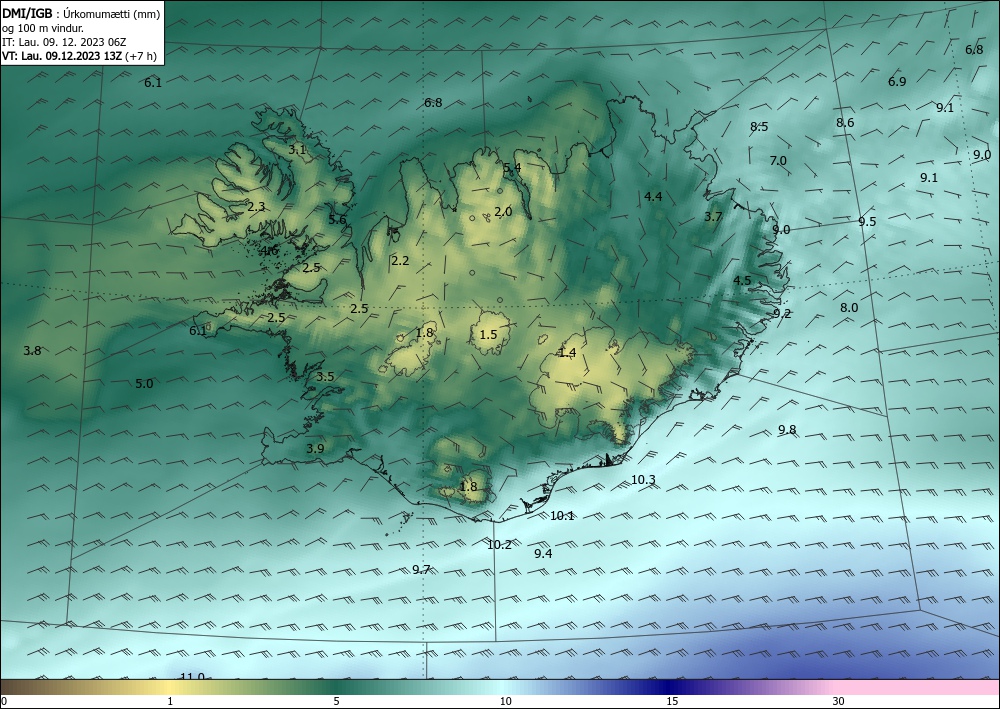Click the 4.4 value in northeast Iceland

[x=653, y=196]
